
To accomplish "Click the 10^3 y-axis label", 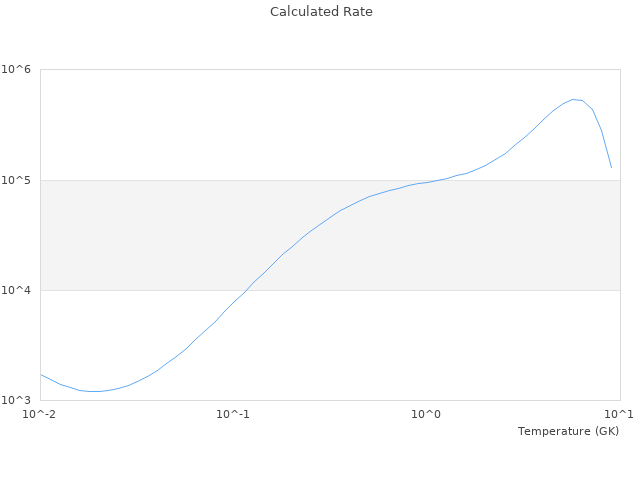I will (x=16, y=400).
